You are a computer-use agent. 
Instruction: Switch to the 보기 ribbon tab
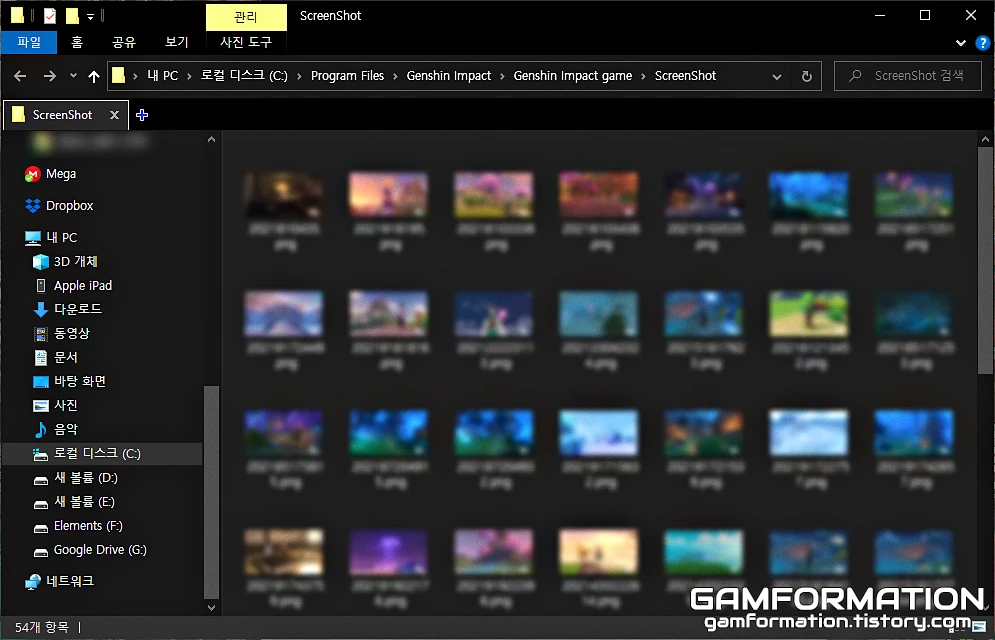[176, 42]
